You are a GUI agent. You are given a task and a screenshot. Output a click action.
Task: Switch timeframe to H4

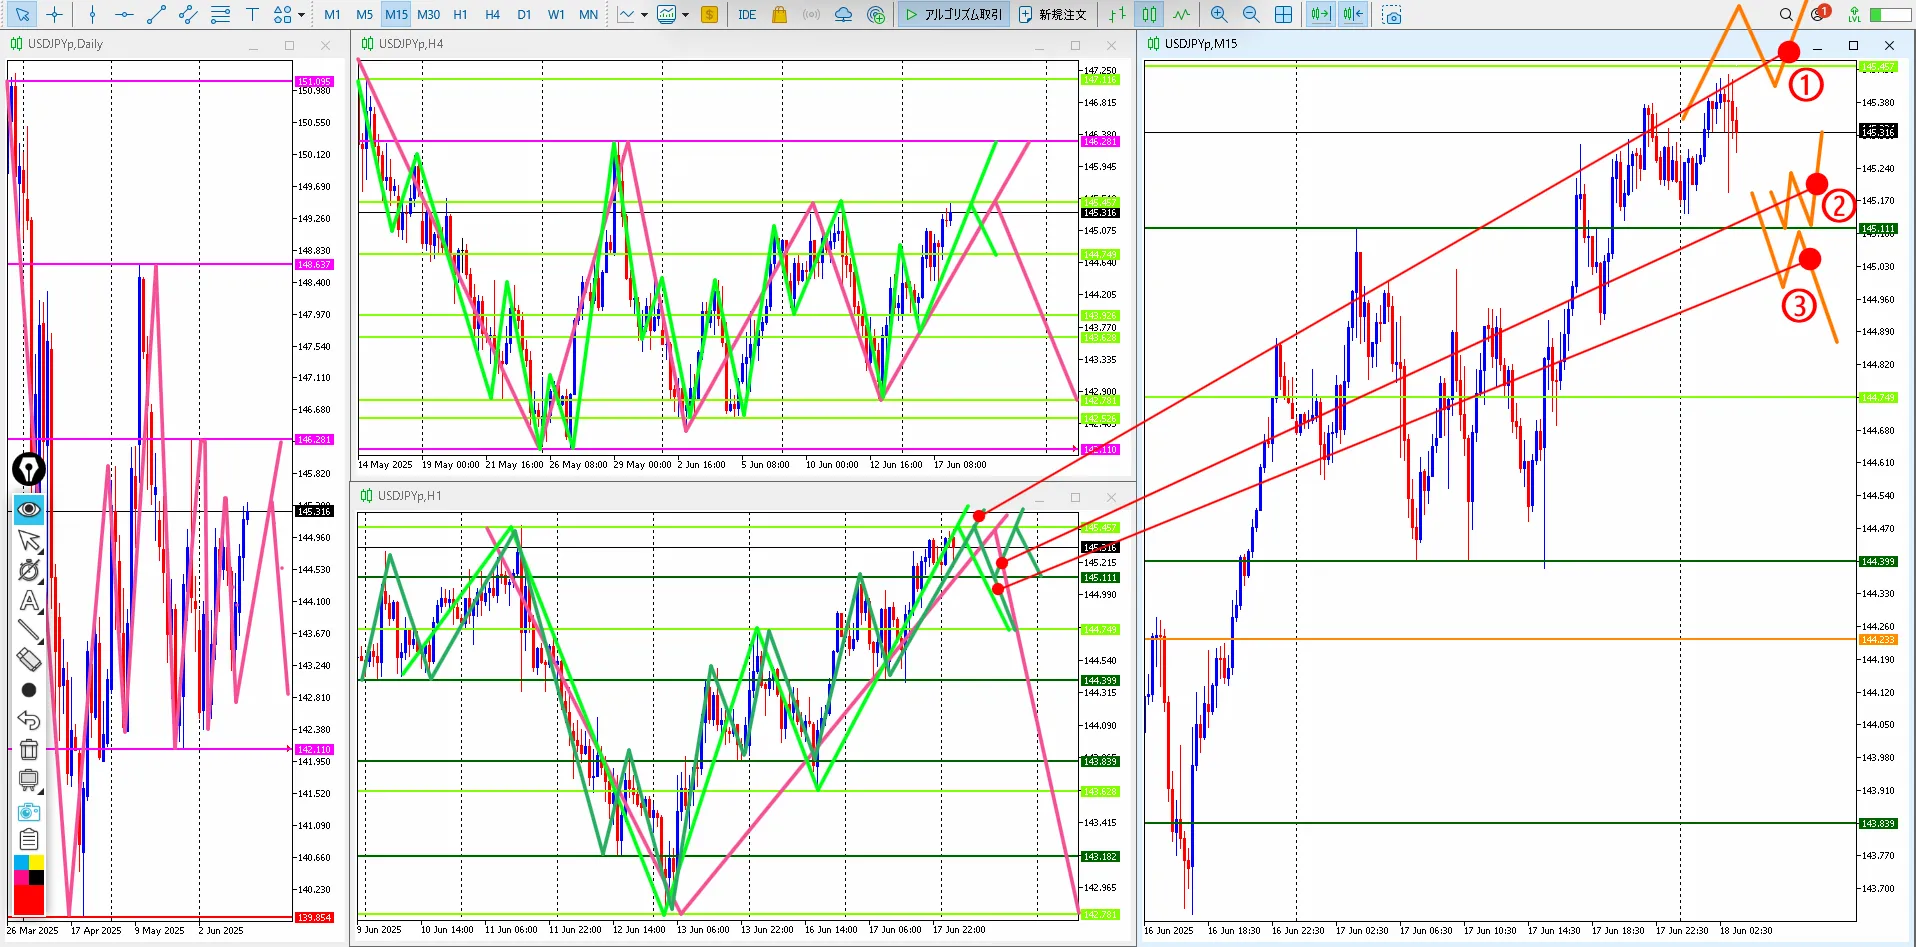(492, 14)
